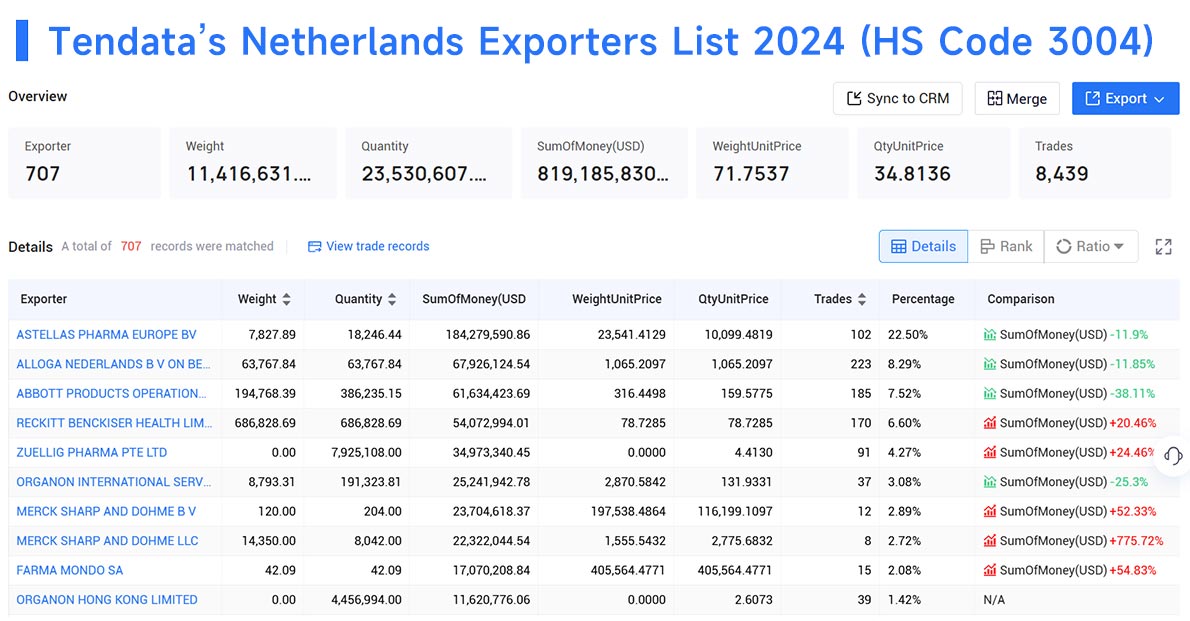Open the Export function via its icon

pos(1092,98)
